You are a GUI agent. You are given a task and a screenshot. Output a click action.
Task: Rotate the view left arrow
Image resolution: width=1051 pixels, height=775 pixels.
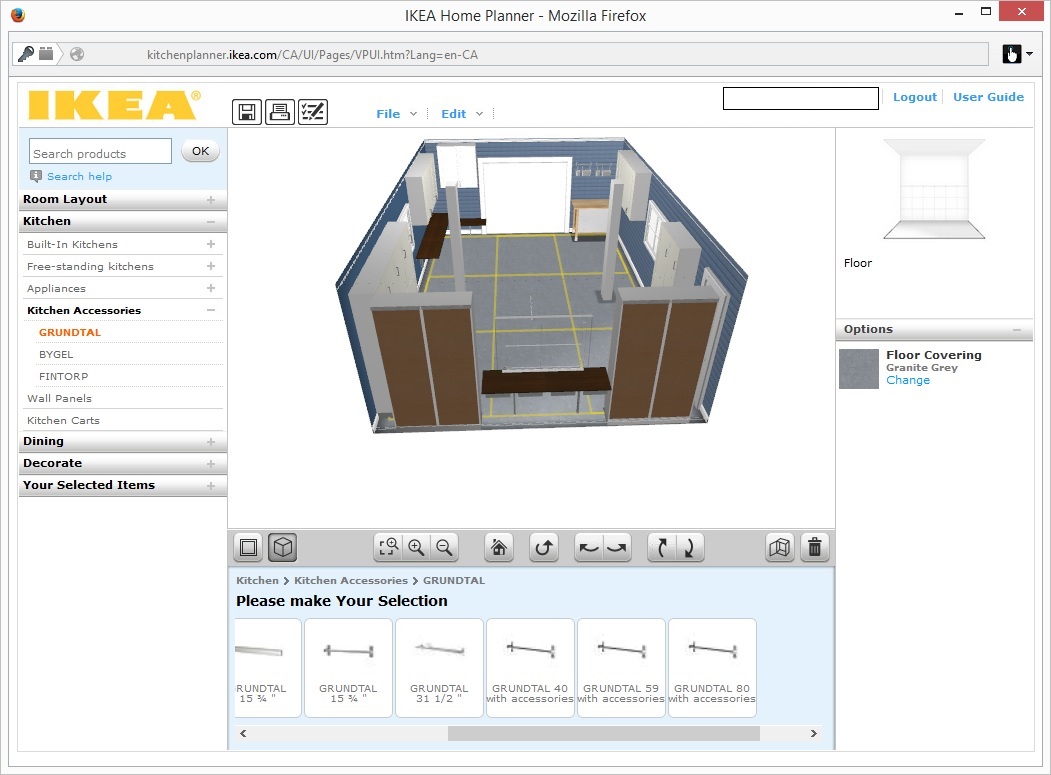click(589, 548)
